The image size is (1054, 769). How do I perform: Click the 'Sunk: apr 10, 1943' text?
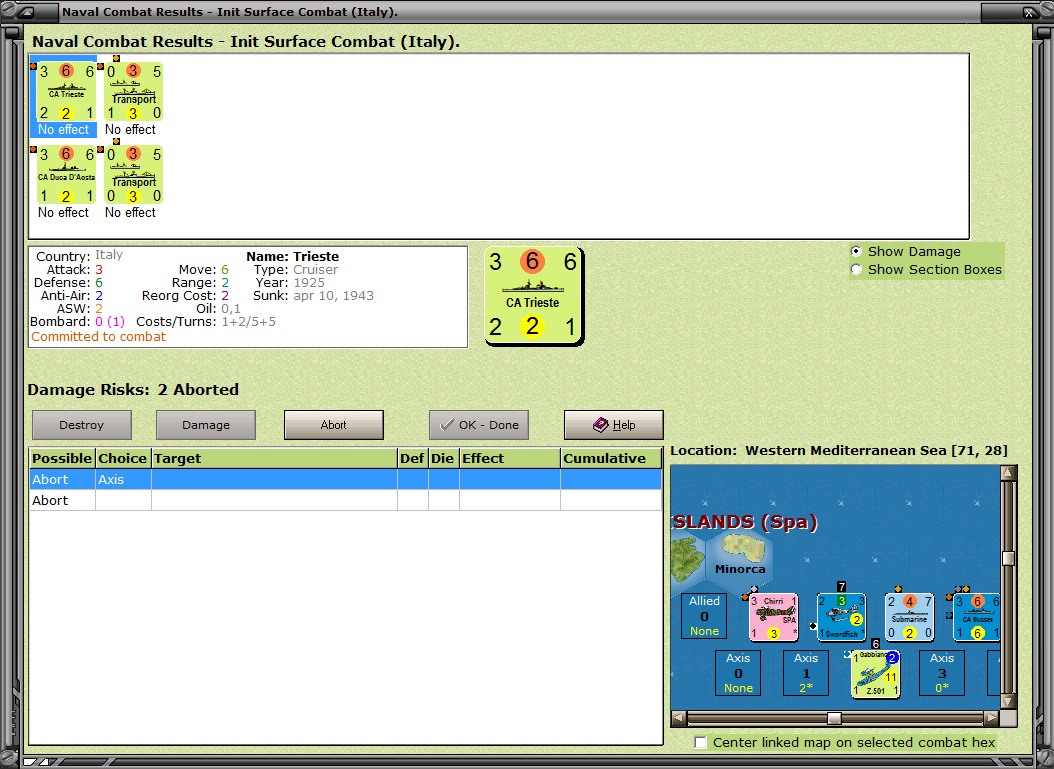(x=313, y=296)
